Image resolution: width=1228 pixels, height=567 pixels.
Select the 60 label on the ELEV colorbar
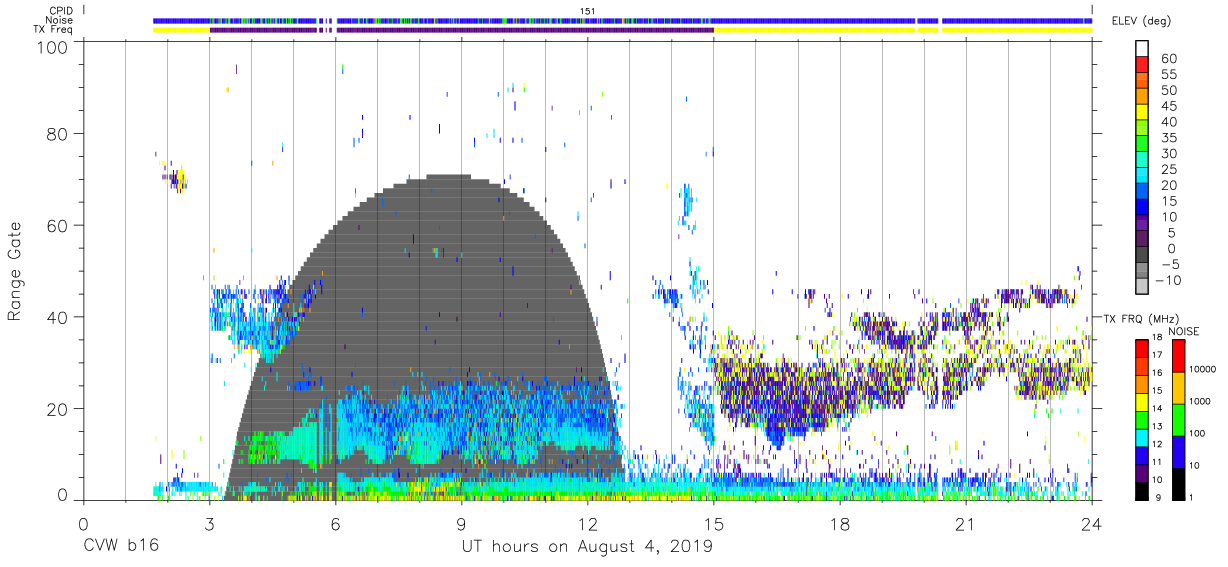coord(1168,59)
